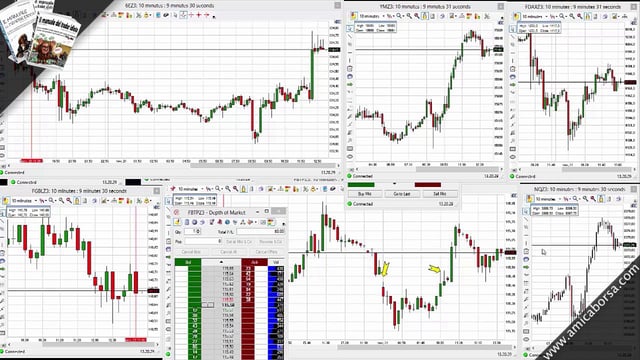The width and height of the screenshot is (640, 360).
Task: Toggle the highlighted pointer tool in YMZ3 sidebar
Action: (x=350, y=29)
